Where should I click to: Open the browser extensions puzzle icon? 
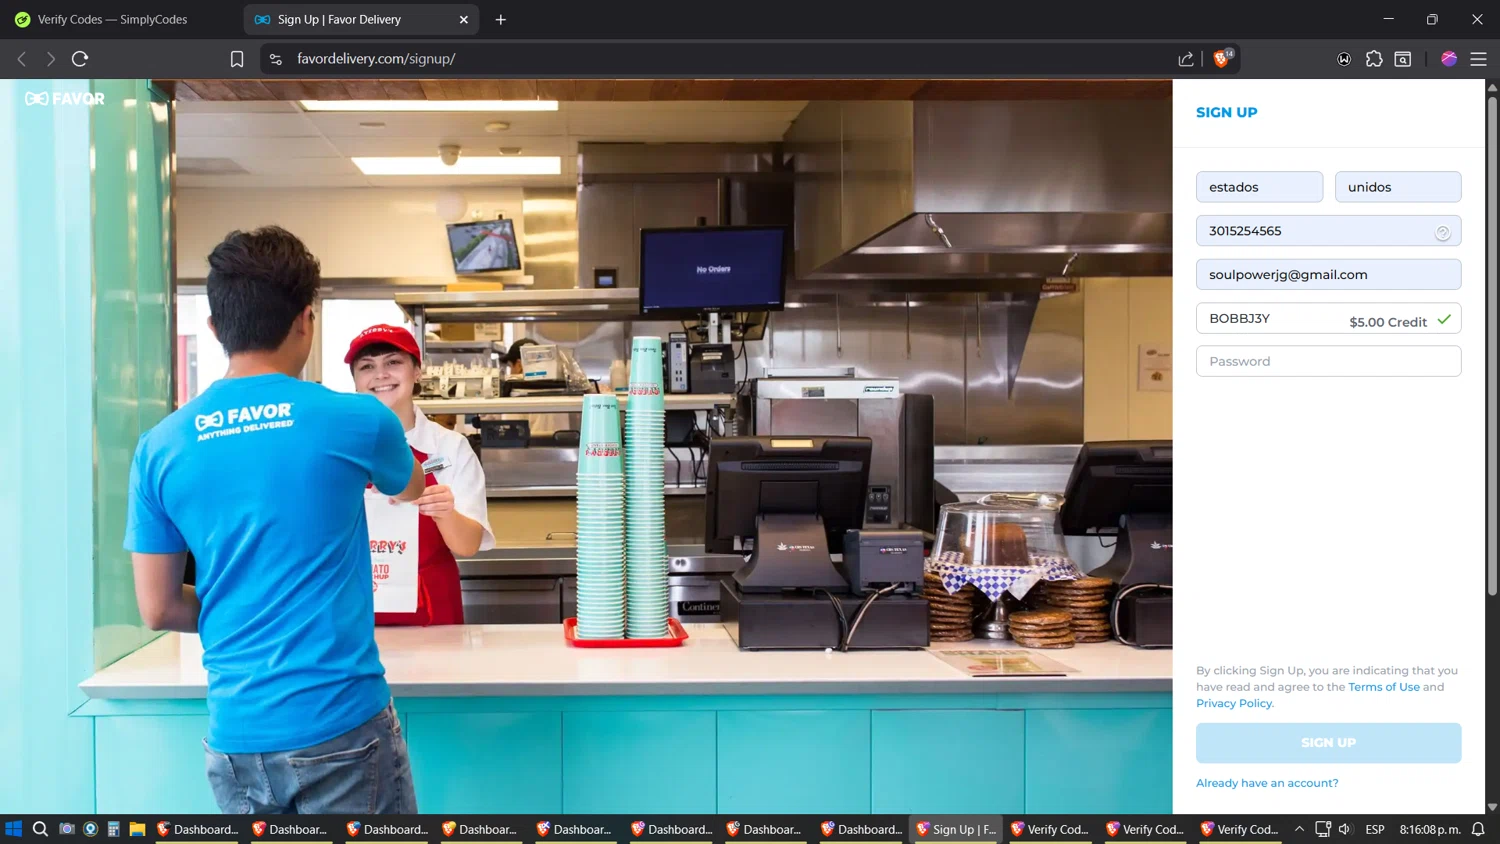[x=1374, y=59]
